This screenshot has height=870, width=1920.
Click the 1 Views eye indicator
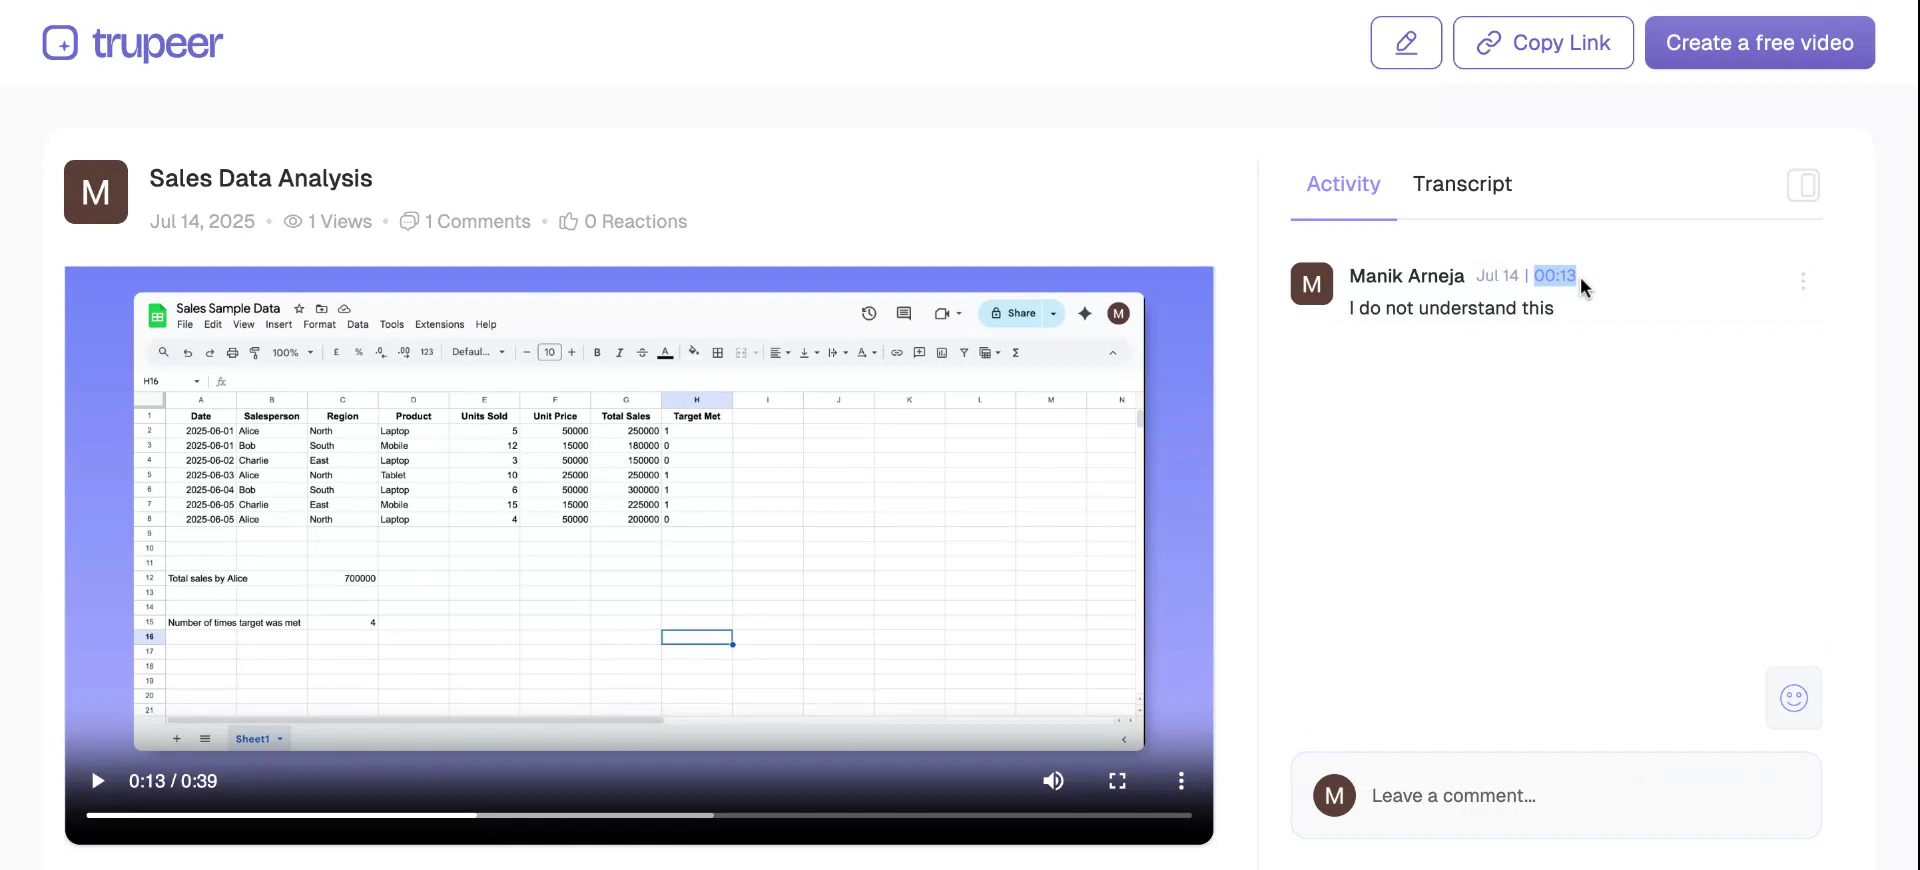click(x=327, y=221)
